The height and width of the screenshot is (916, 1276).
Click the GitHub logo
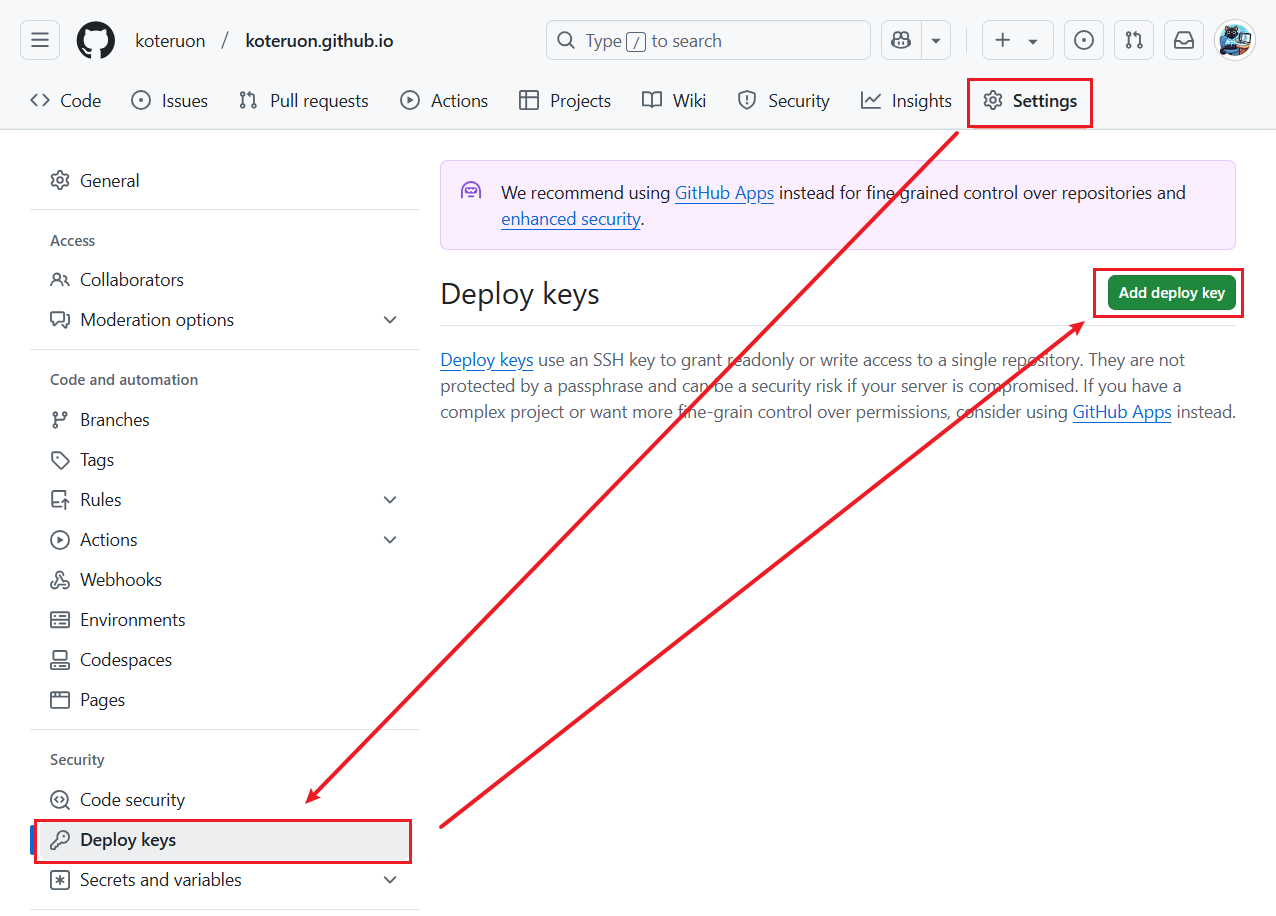97,40
